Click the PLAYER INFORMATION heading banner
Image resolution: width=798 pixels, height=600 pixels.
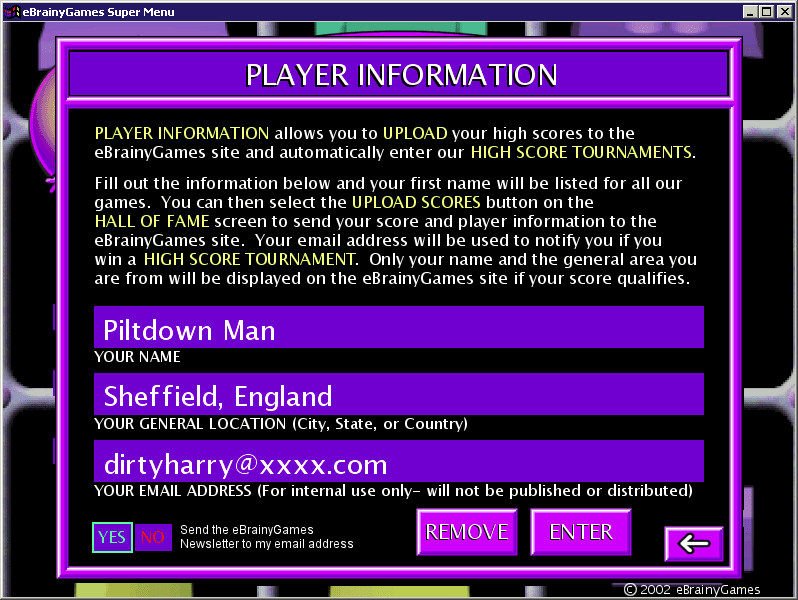[400, 74]
